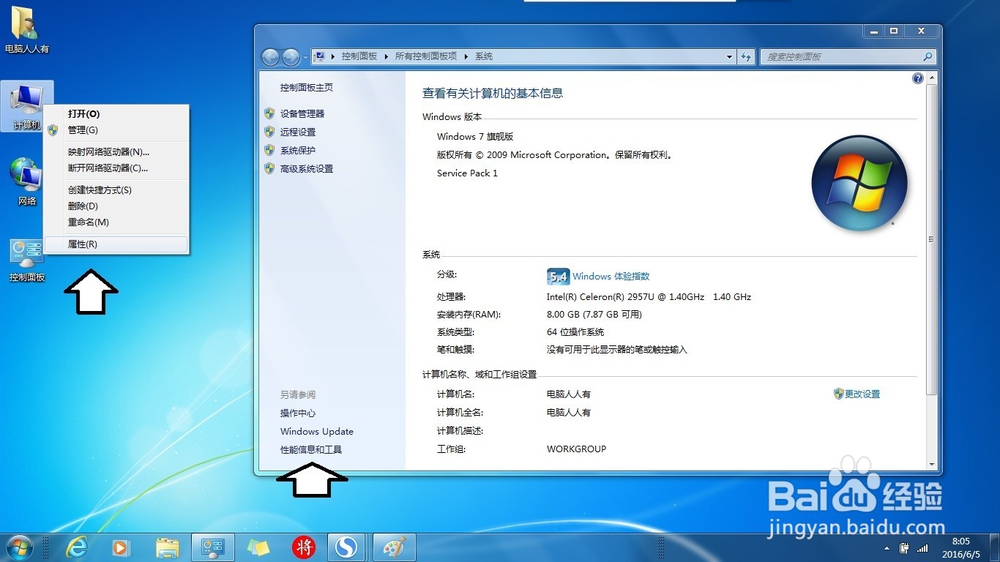The width and height of the screenshot is (1000, 562).
Task: Click the search magnifier icon
Action: tap(928, 57)
